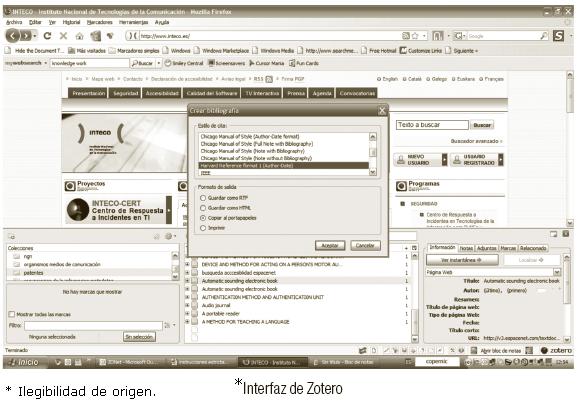
Task: Check Mostrar todas las marcas box
Action: [x=12, y=314]
